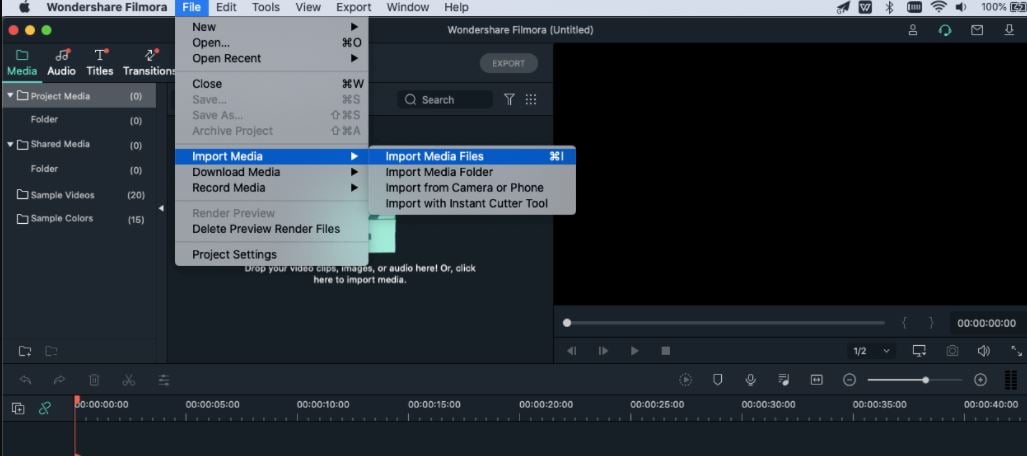
Task: Click the preview playback progress bar
Action: [x=724, y=323]
